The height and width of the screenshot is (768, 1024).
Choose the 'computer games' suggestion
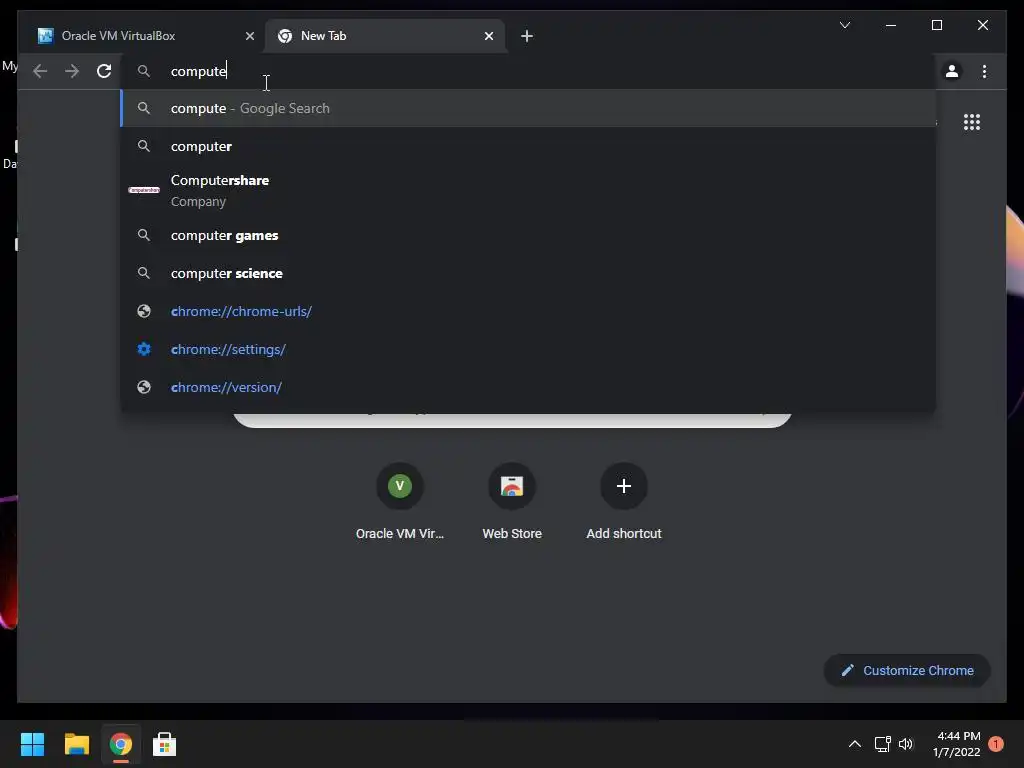click(x=528, y=235)
